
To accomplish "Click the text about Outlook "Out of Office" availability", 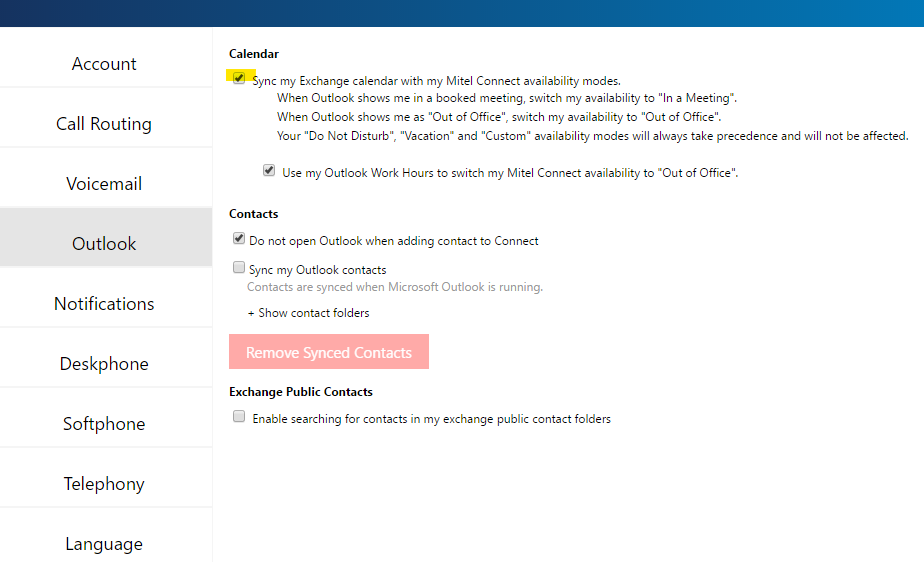I will 499,117.
